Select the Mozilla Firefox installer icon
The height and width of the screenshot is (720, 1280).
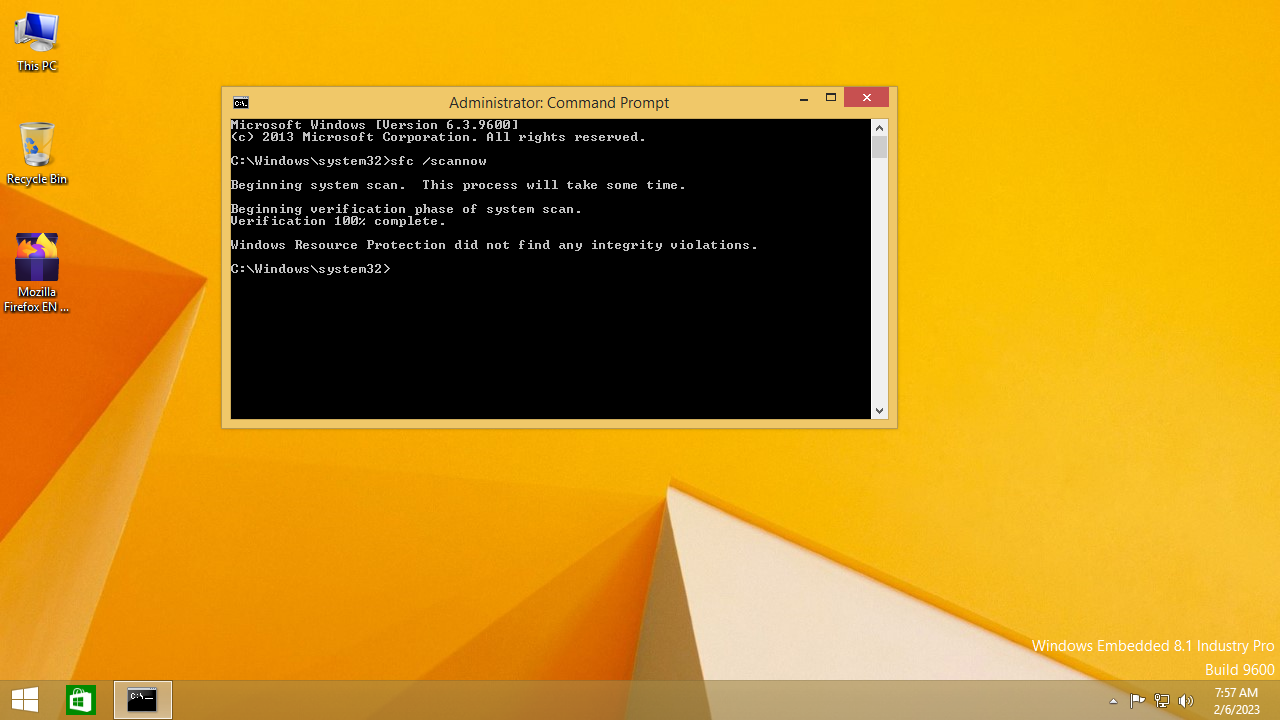tap(37, 272)
